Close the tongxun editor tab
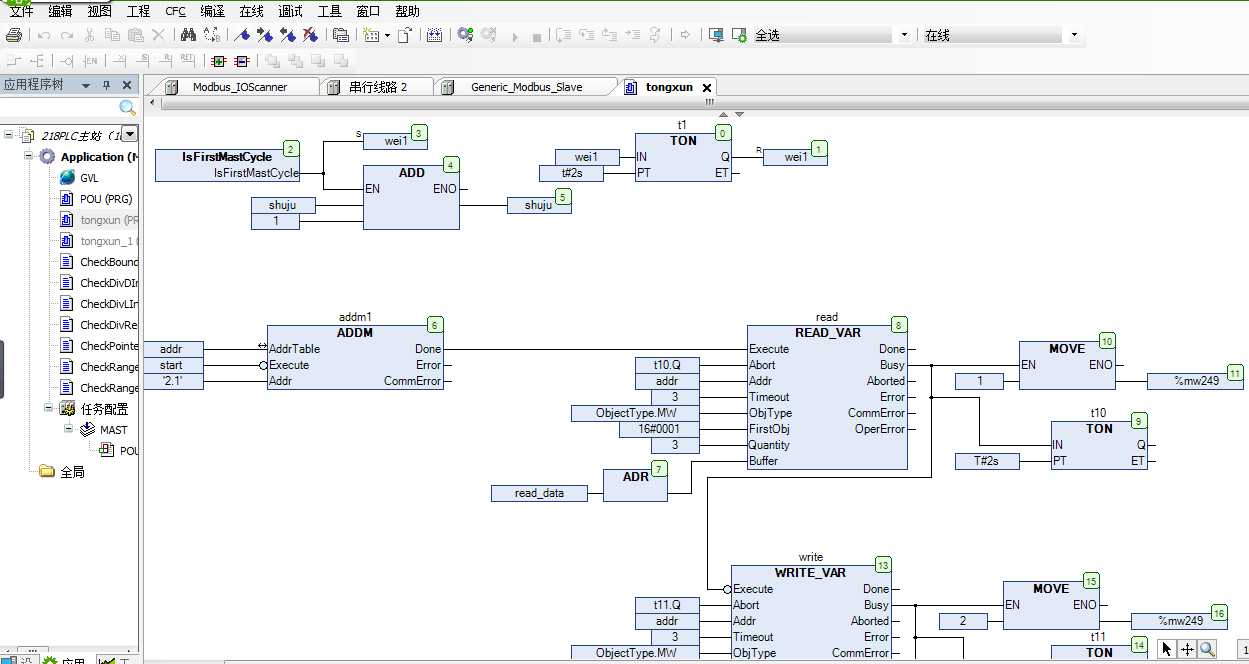 [x=706, y=88]
